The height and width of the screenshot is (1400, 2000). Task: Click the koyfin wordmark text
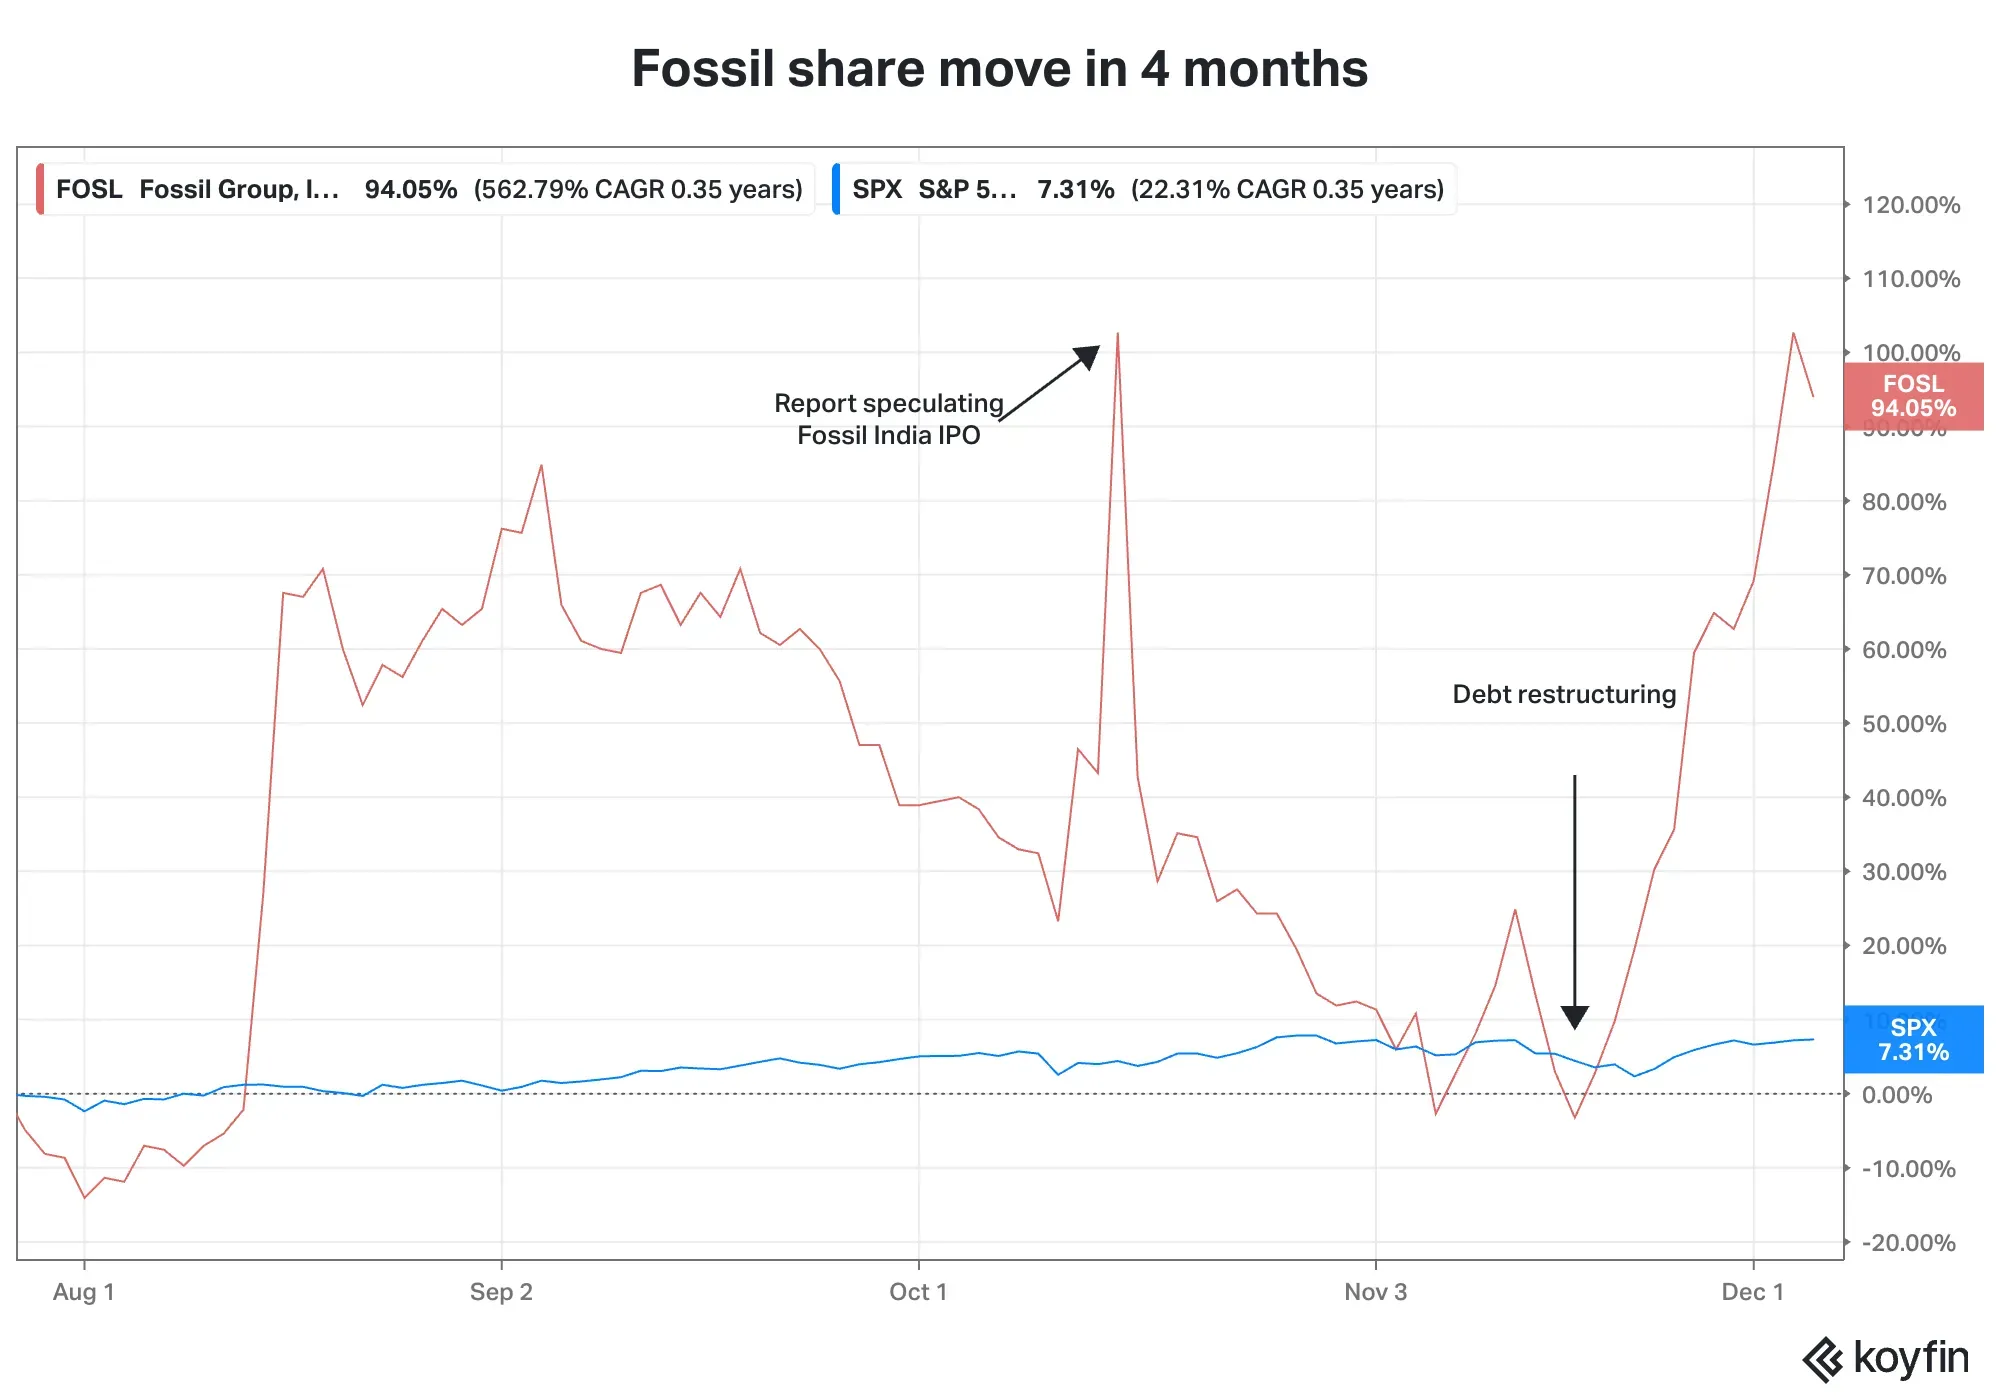[x=1910, y=1358]
